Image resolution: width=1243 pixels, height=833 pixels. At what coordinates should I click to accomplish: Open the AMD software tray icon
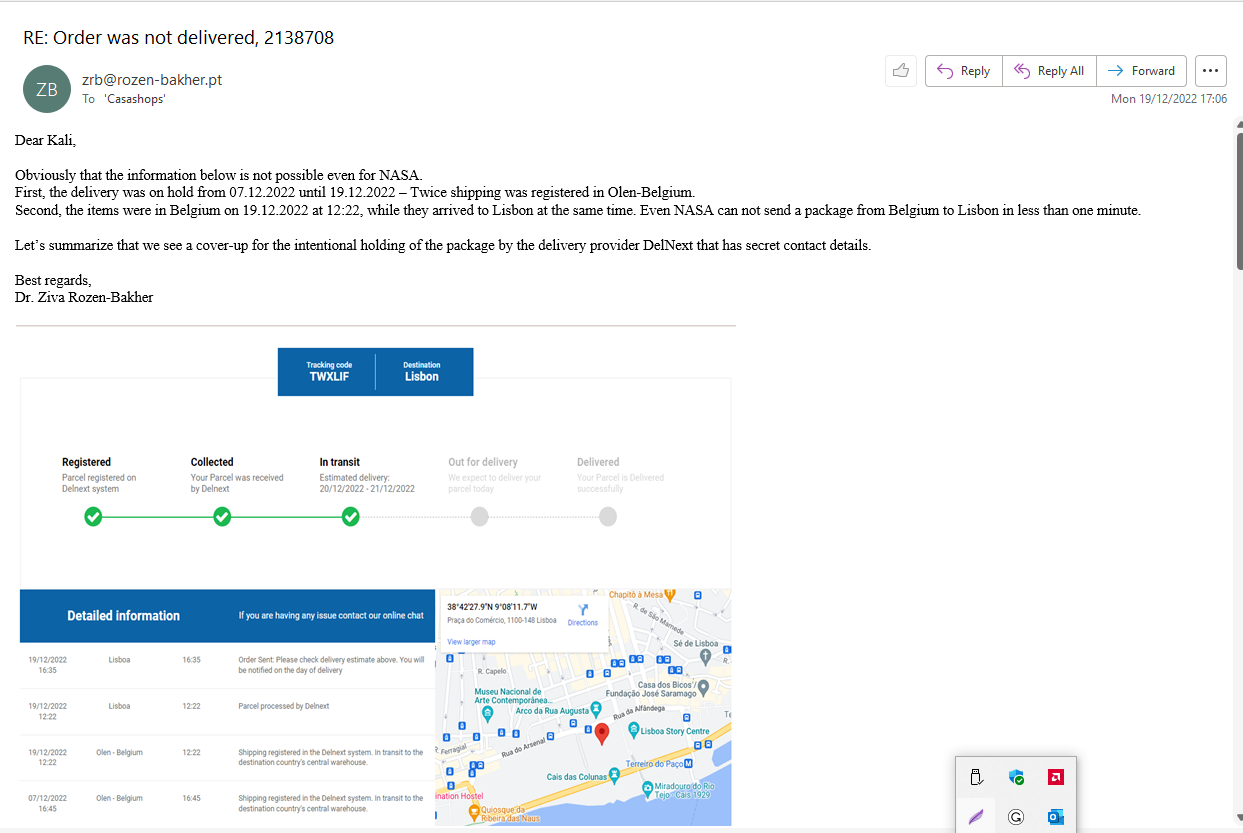1055,777
